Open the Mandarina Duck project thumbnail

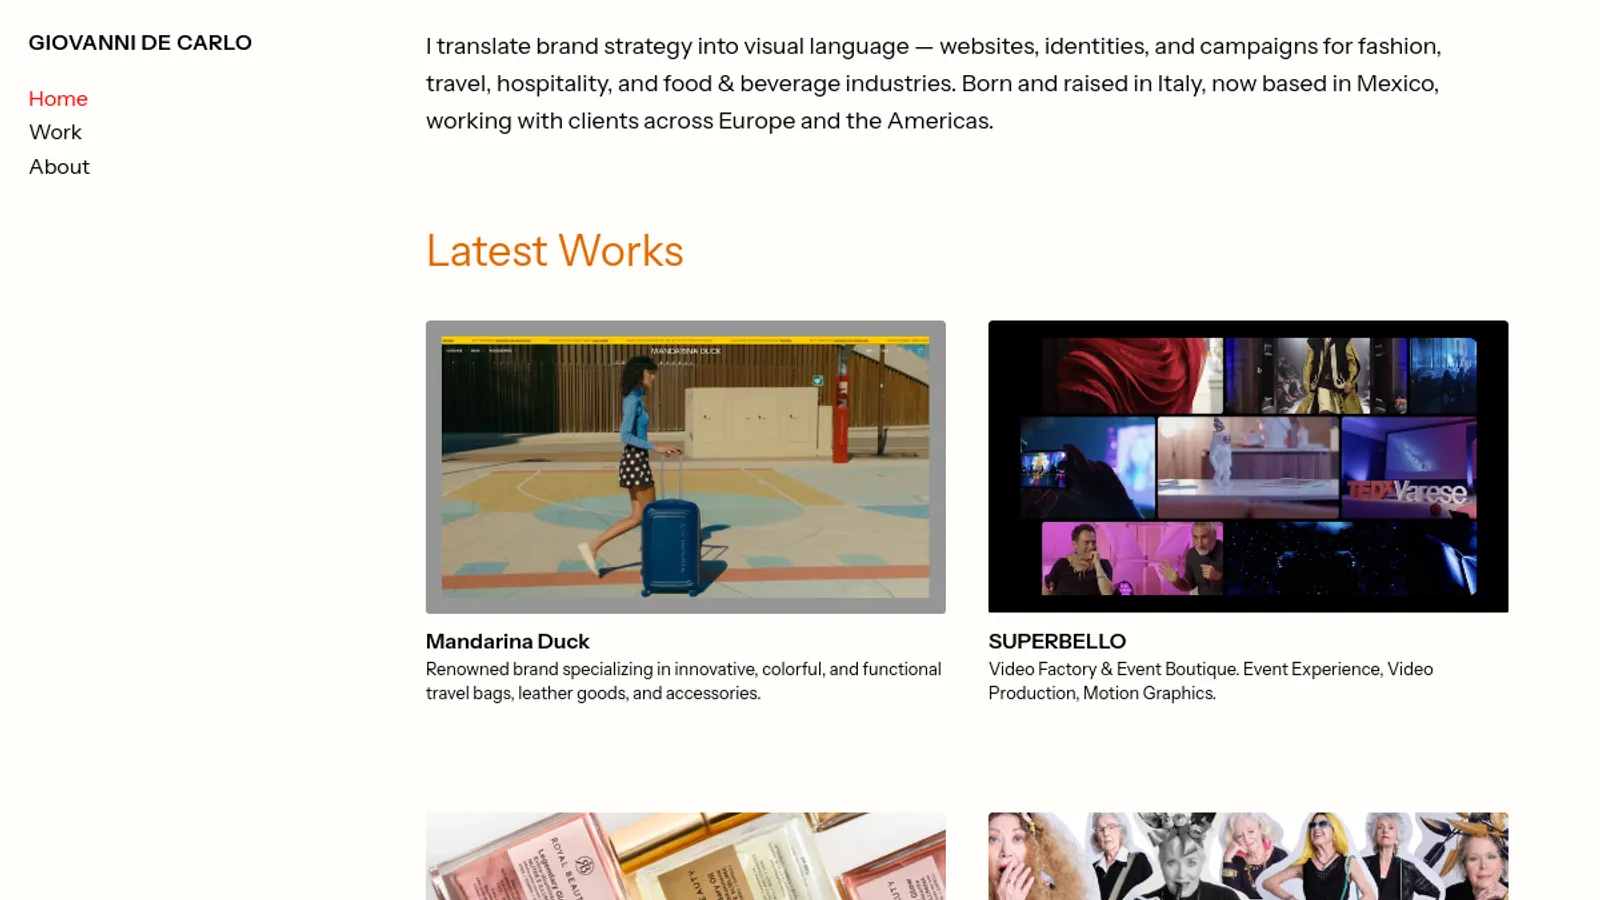685,466
